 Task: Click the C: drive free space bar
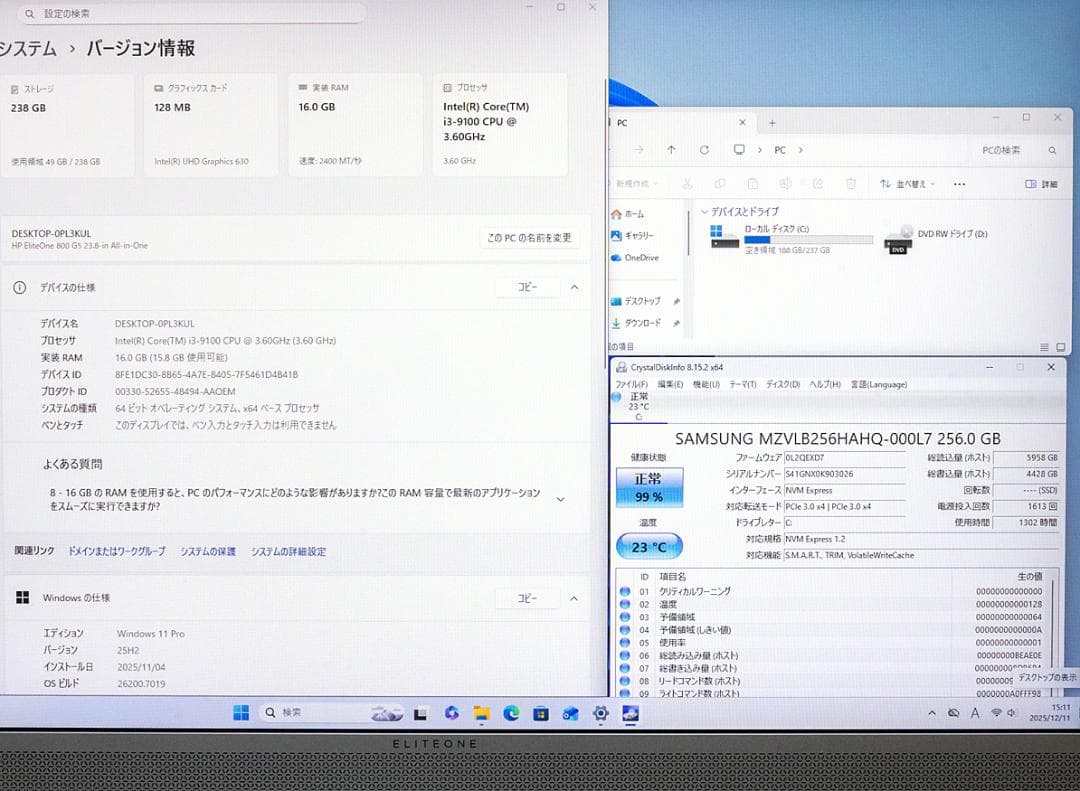[x=808, y=238]
